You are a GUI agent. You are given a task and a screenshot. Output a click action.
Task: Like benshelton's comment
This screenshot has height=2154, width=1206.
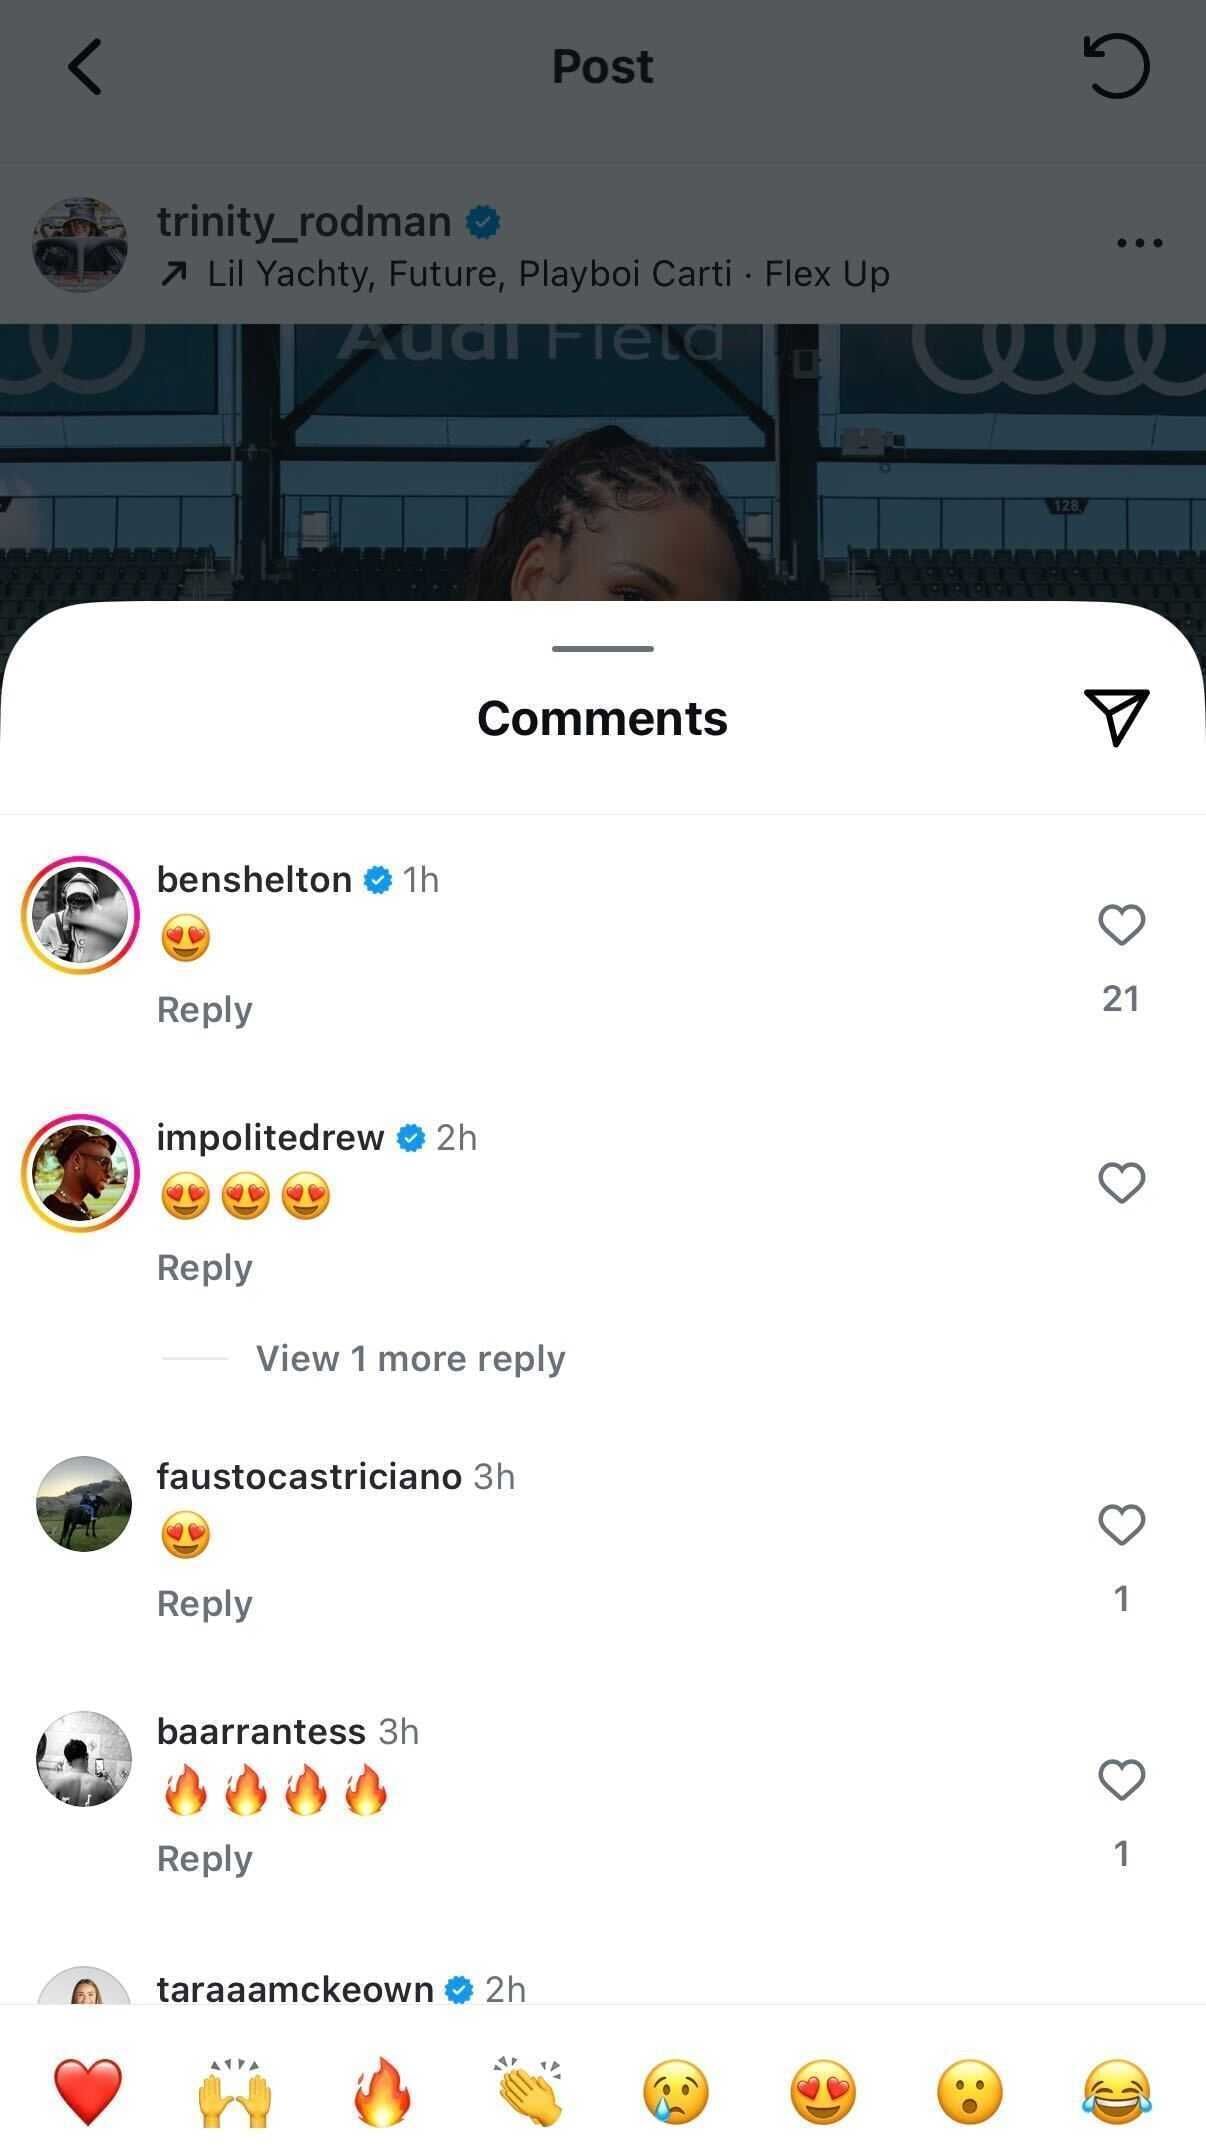(1121, 925)
